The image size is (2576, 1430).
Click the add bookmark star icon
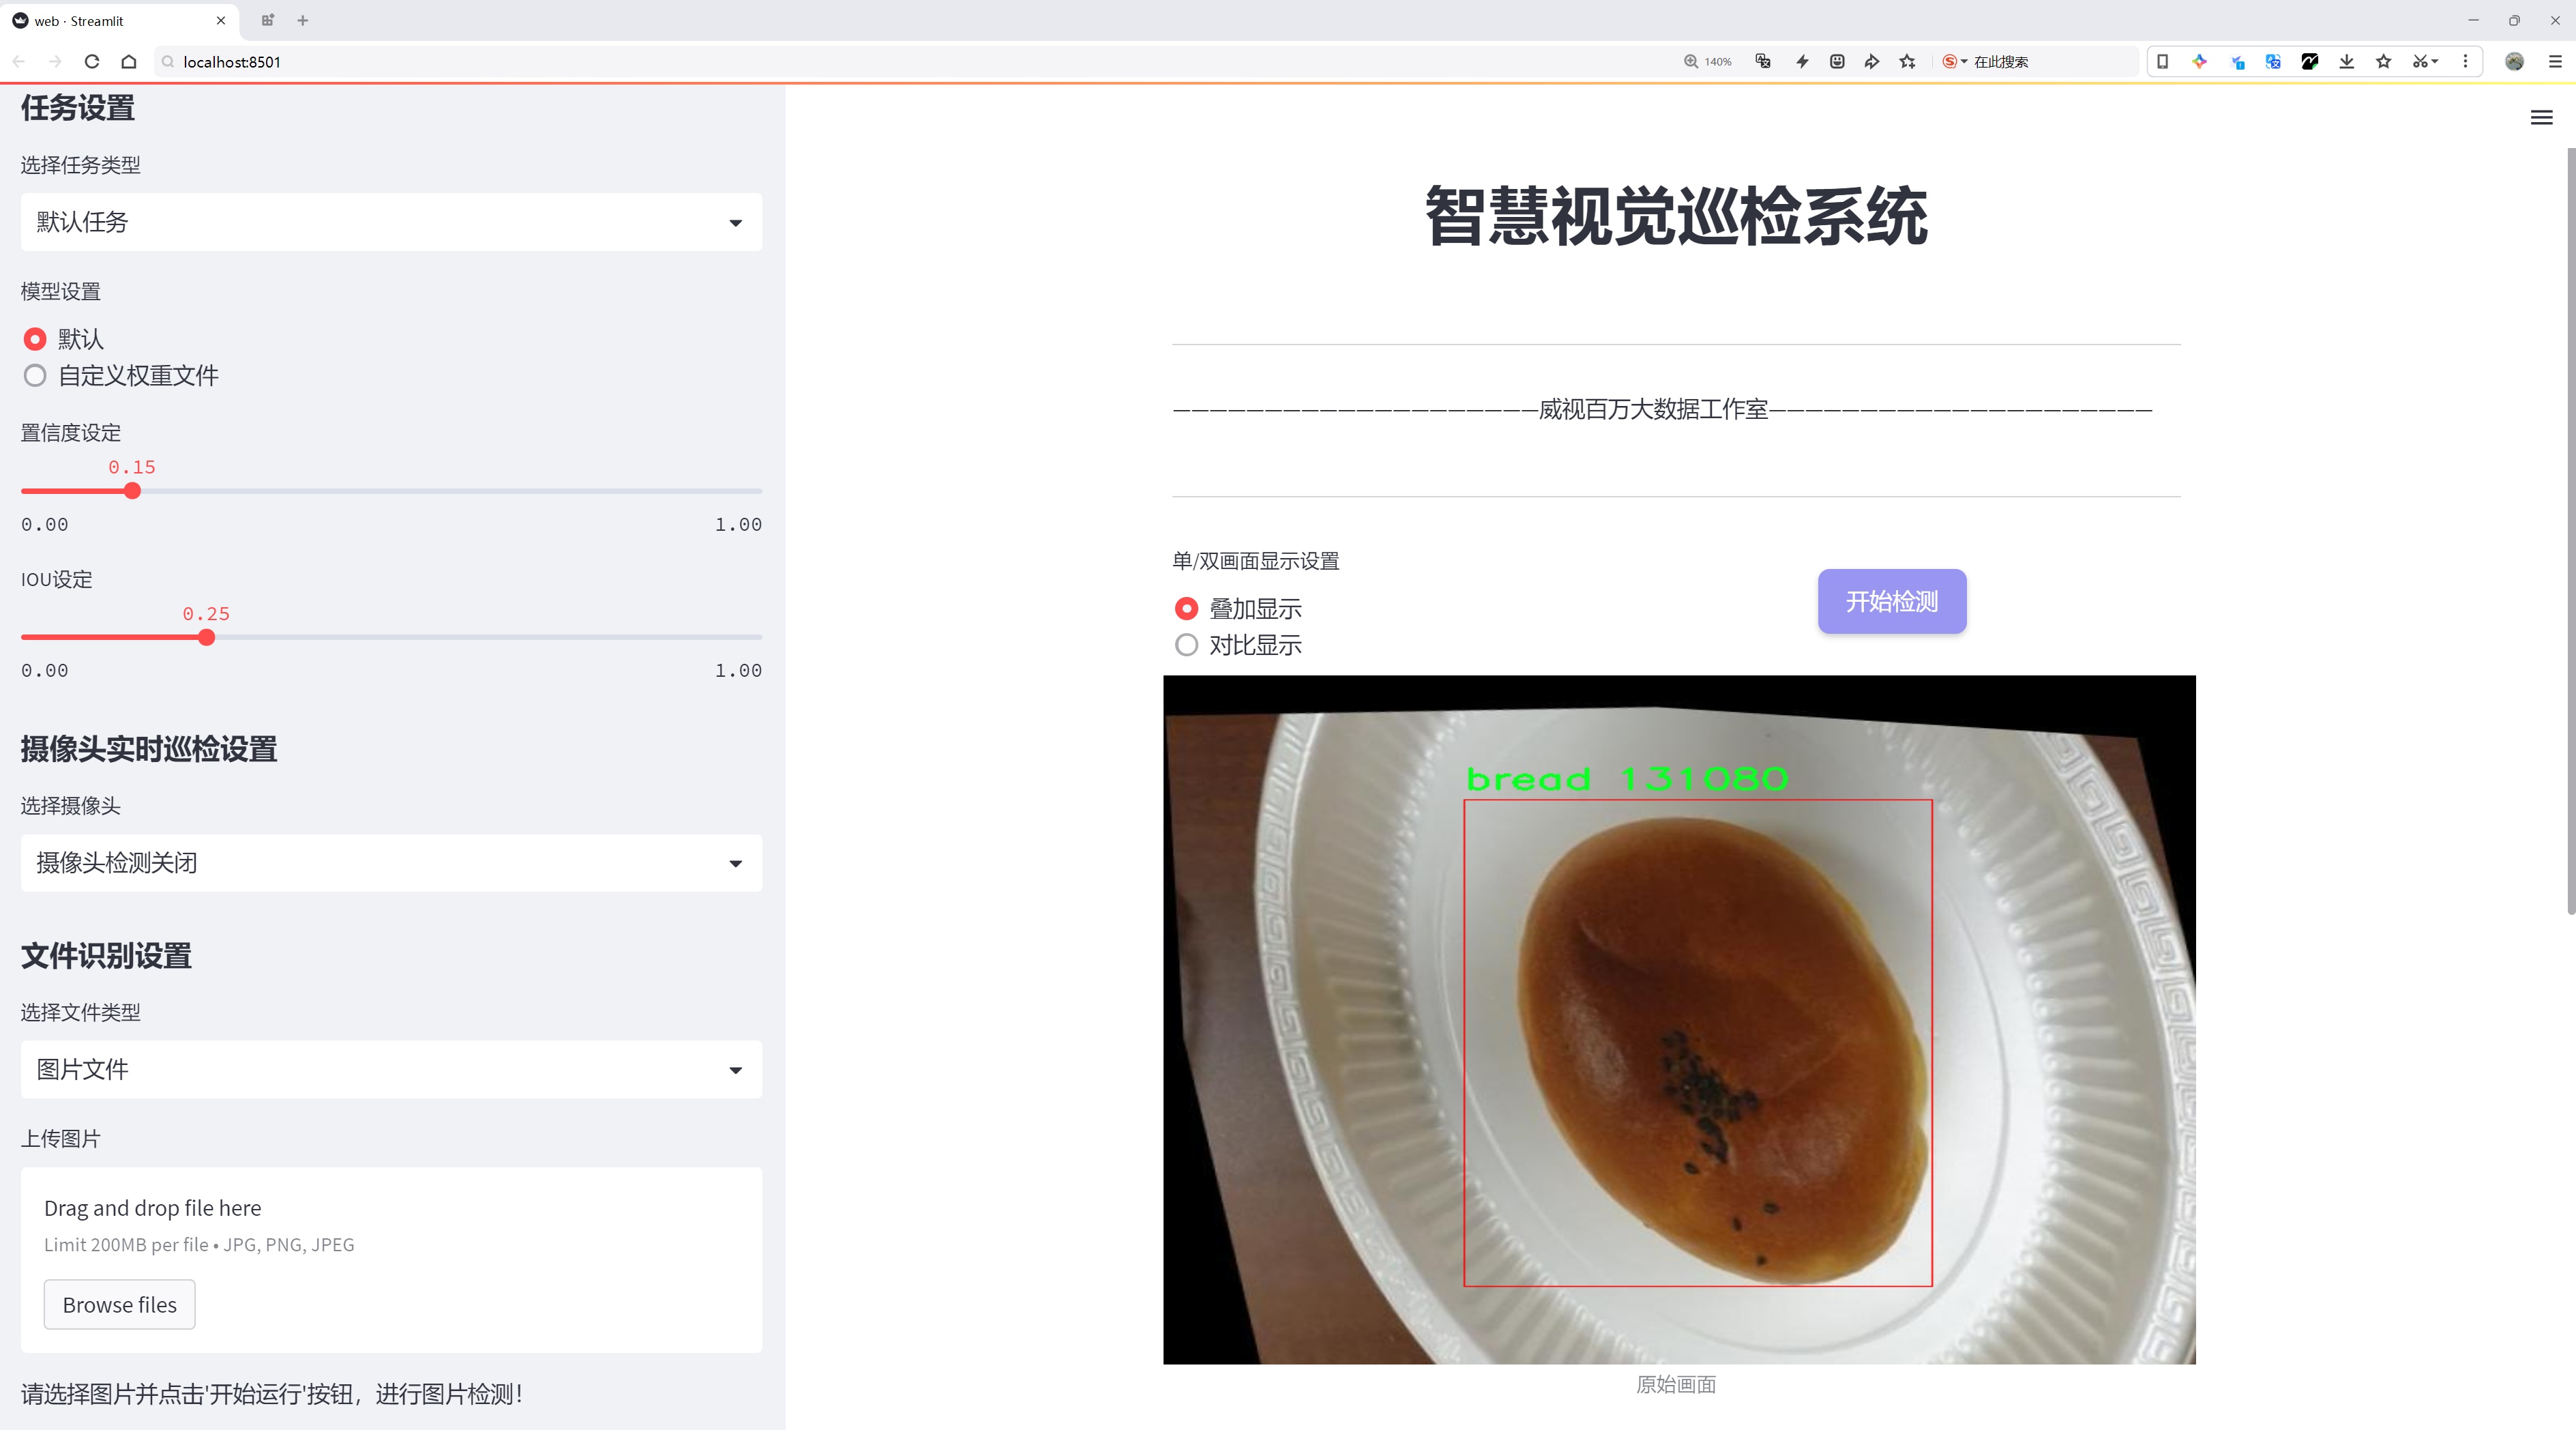click(x=1908, y=62)
